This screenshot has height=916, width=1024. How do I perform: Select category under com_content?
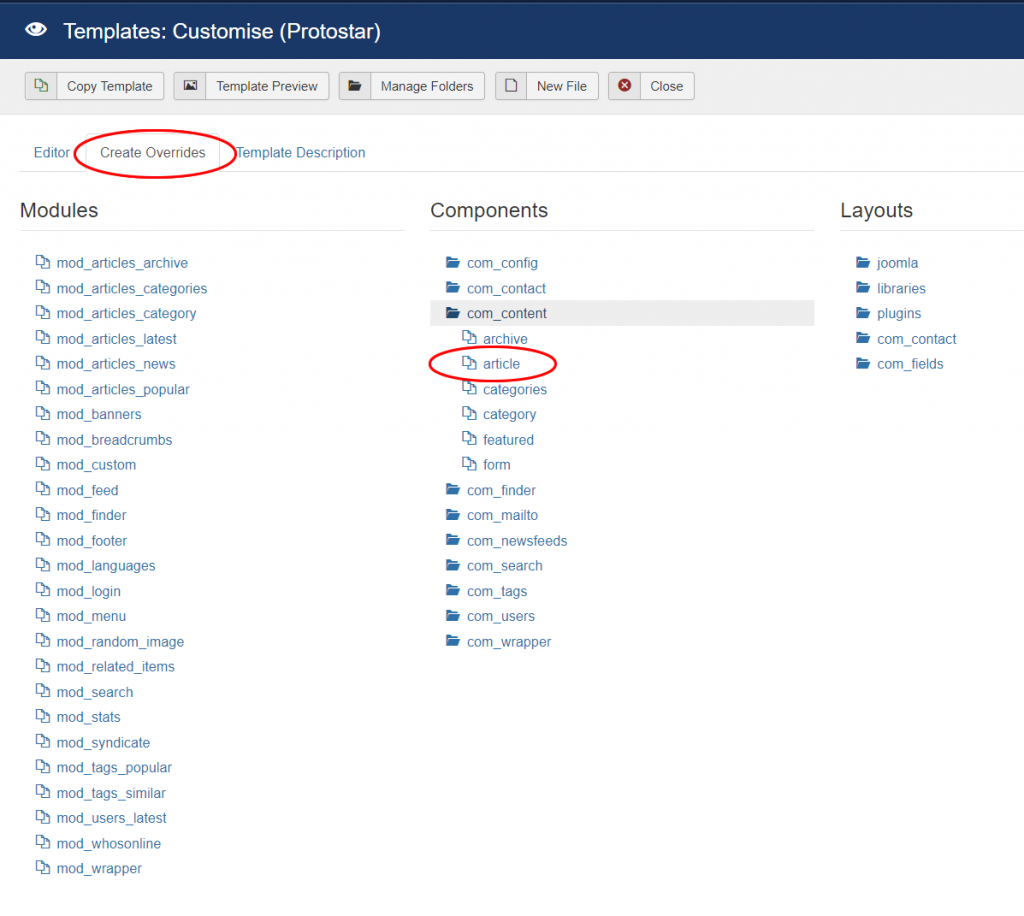pyautogui.click(x=507, y=414)
